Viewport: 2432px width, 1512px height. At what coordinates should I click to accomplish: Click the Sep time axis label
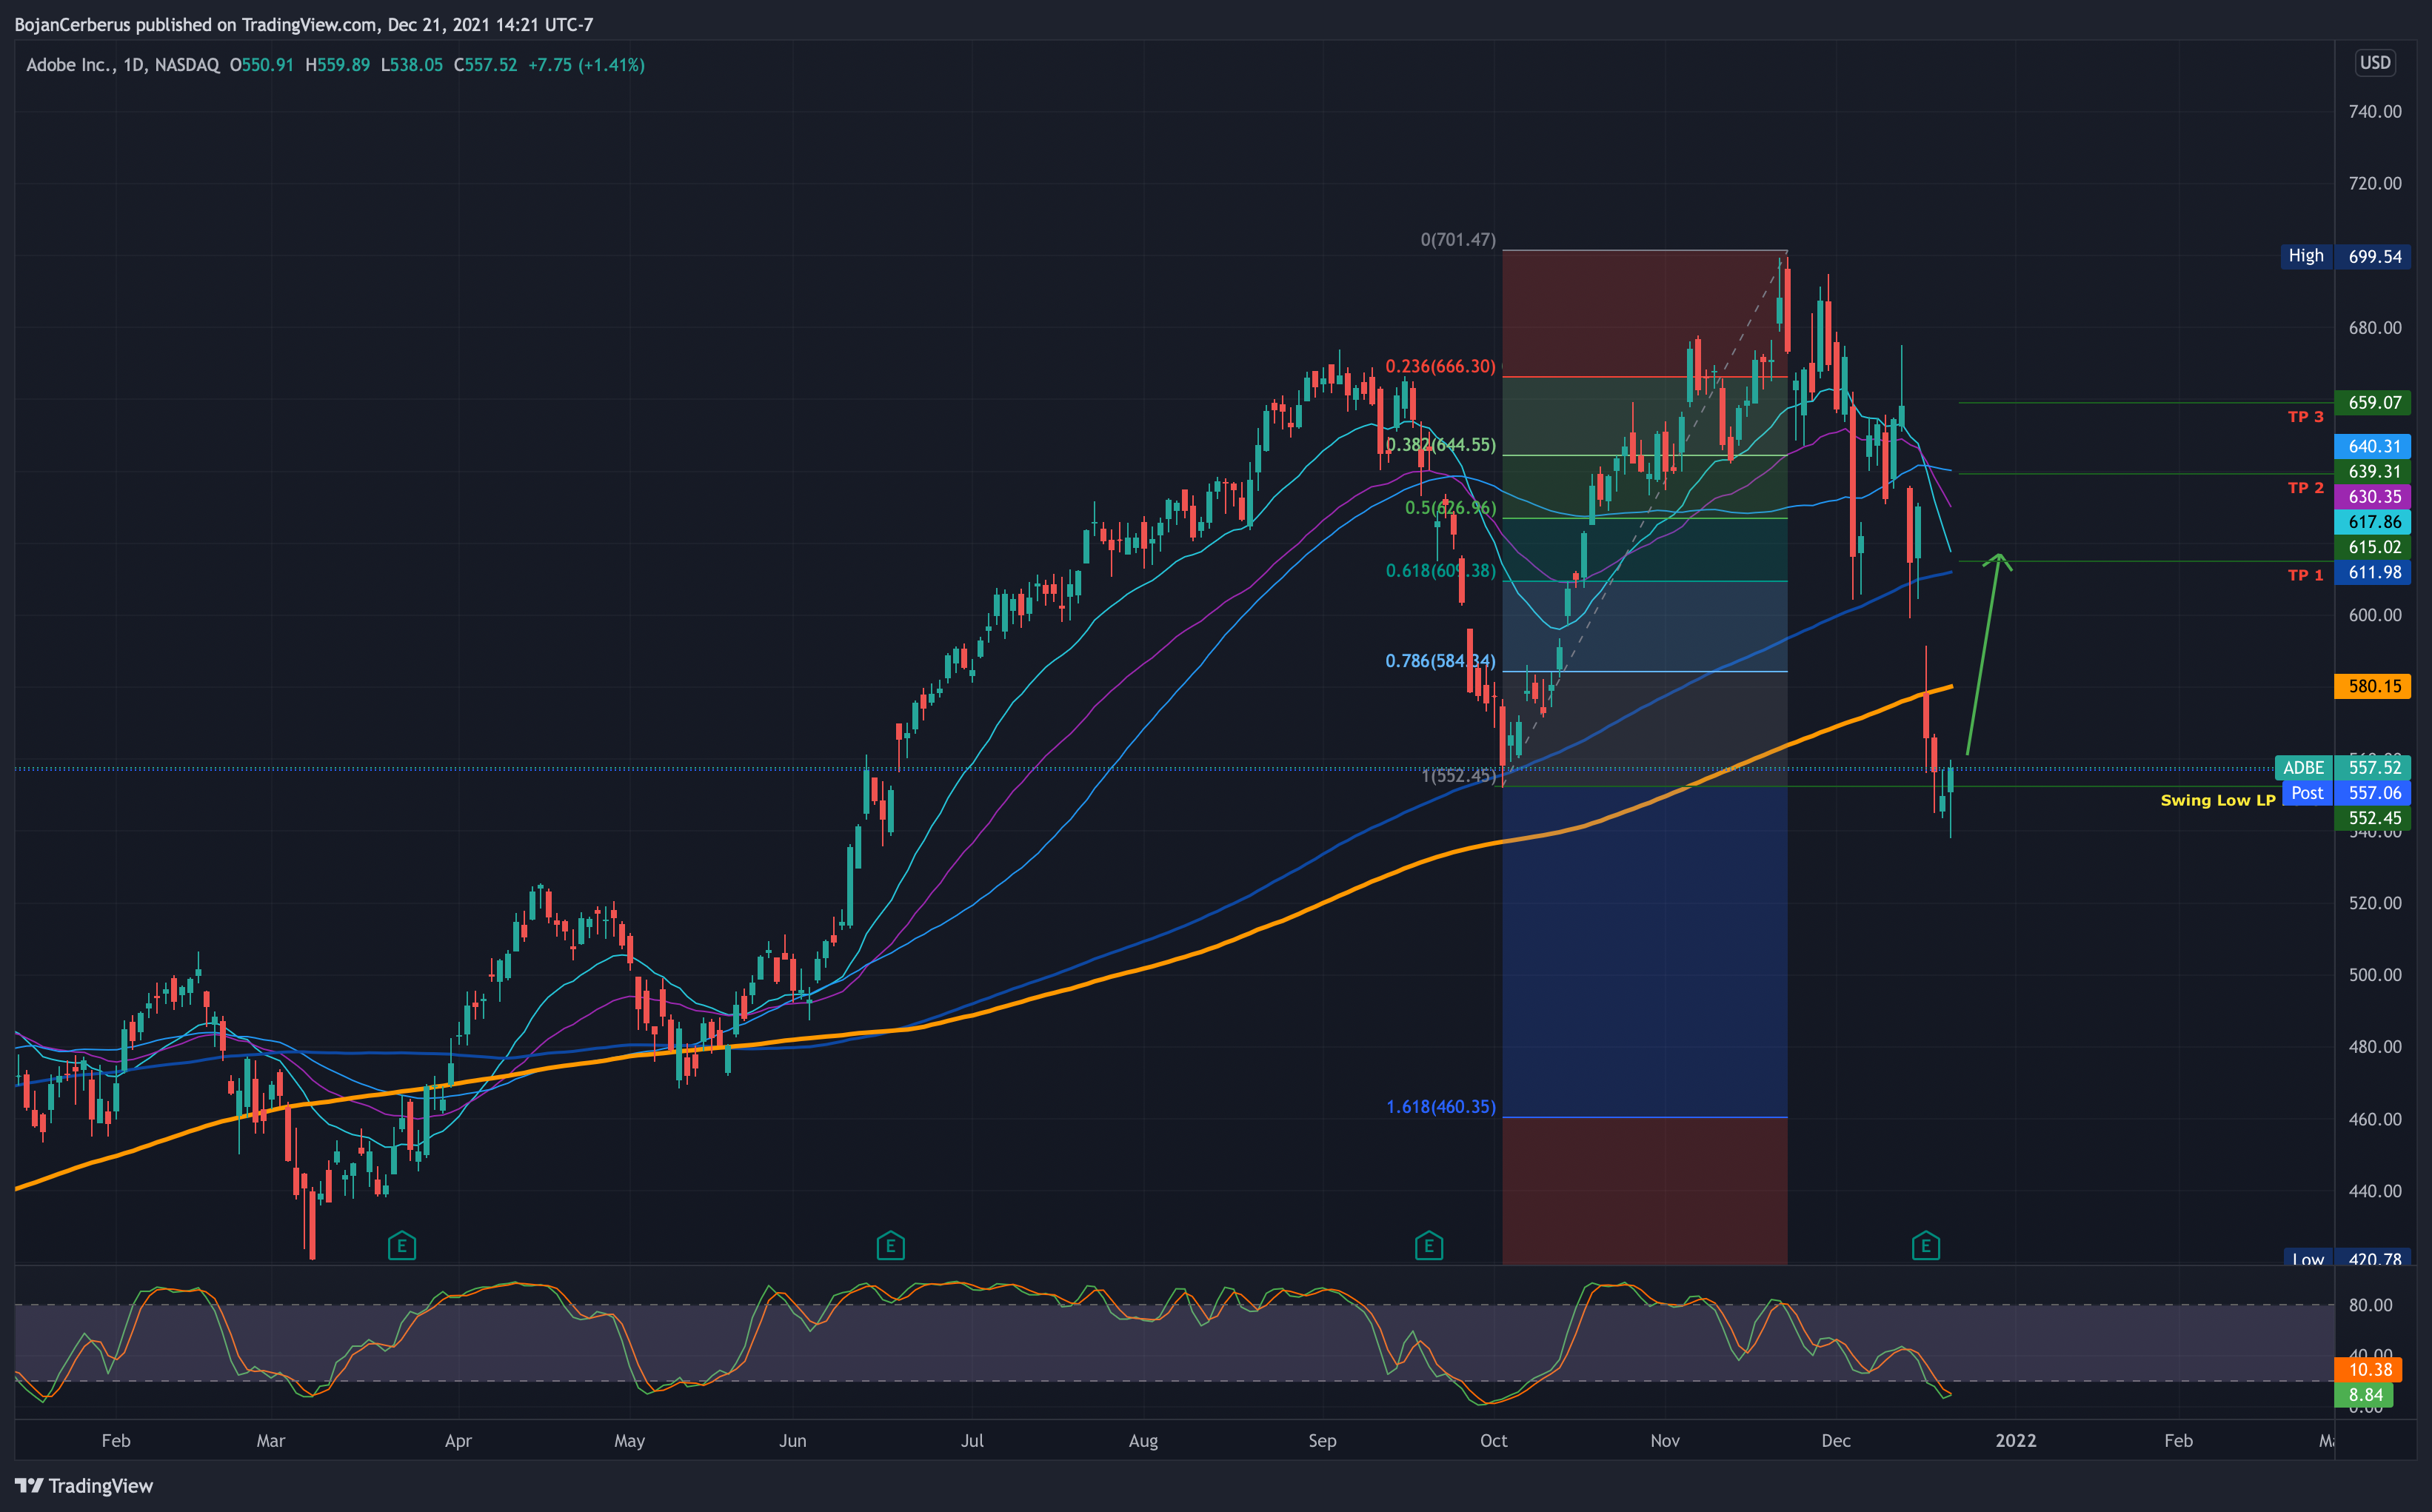1322,1441
